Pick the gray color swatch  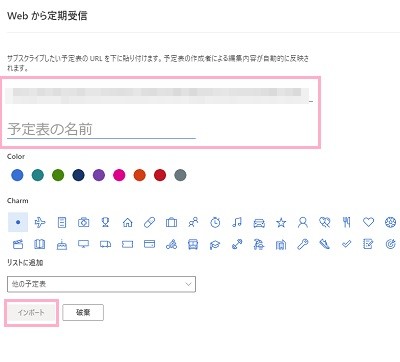(180, 175)
